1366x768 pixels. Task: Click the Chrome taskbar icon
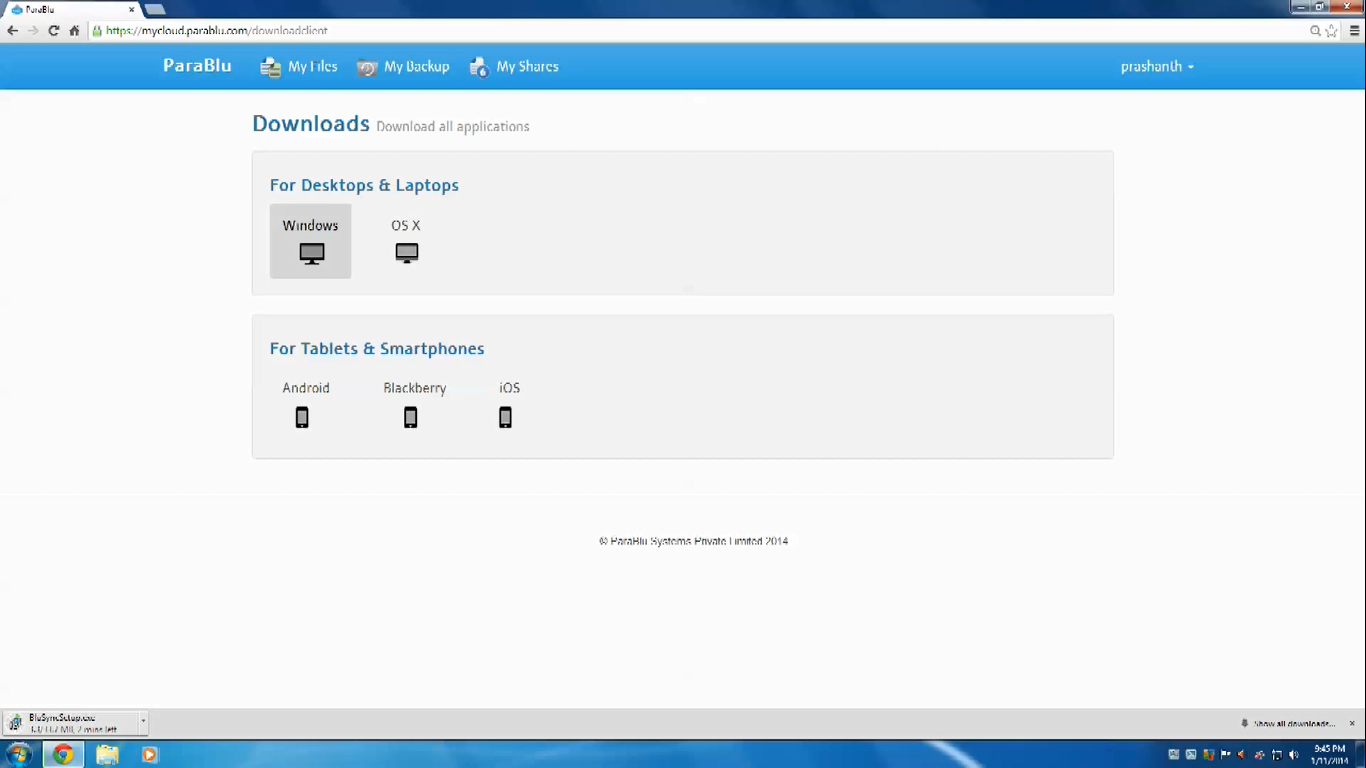click(63, 754)
